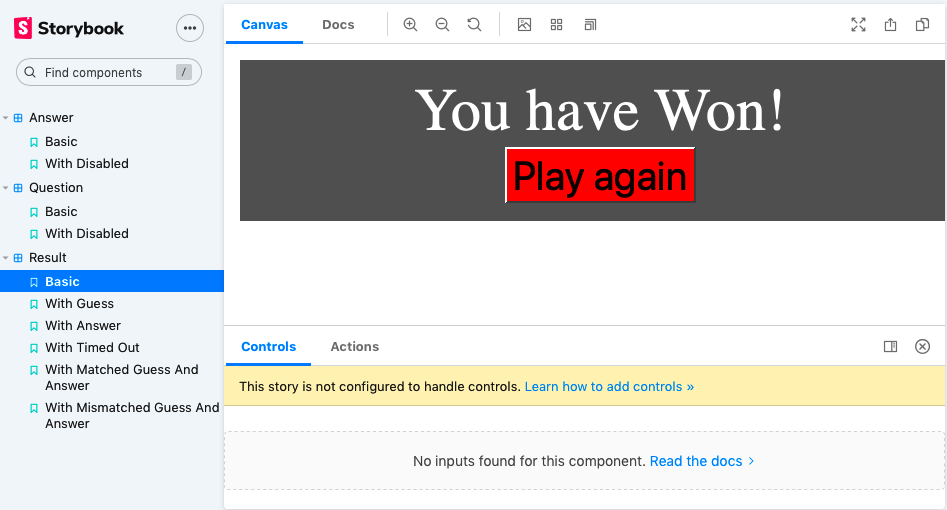Follow the Learn how to add controls link
Screen dimensions: 947x510
[608, 387]
